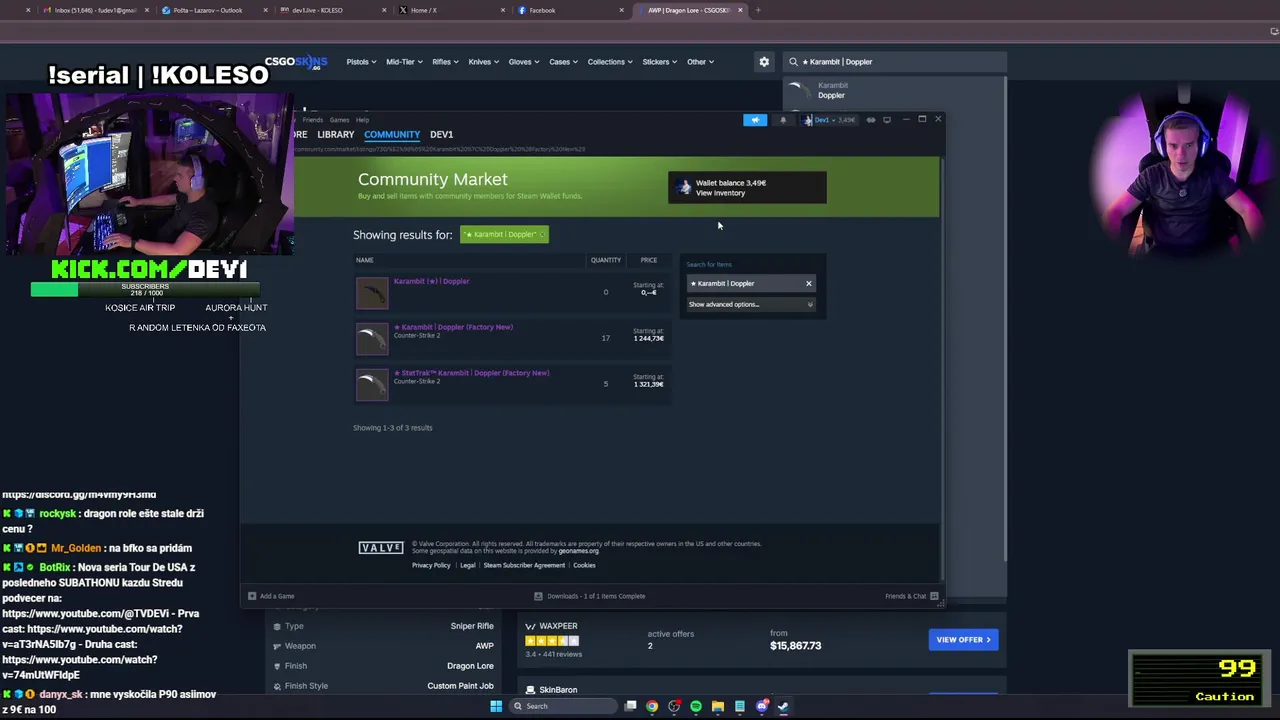Open the Rifles dropdown menu
The height and width of the screenshot is (720, 1280).
pos(445,62)
